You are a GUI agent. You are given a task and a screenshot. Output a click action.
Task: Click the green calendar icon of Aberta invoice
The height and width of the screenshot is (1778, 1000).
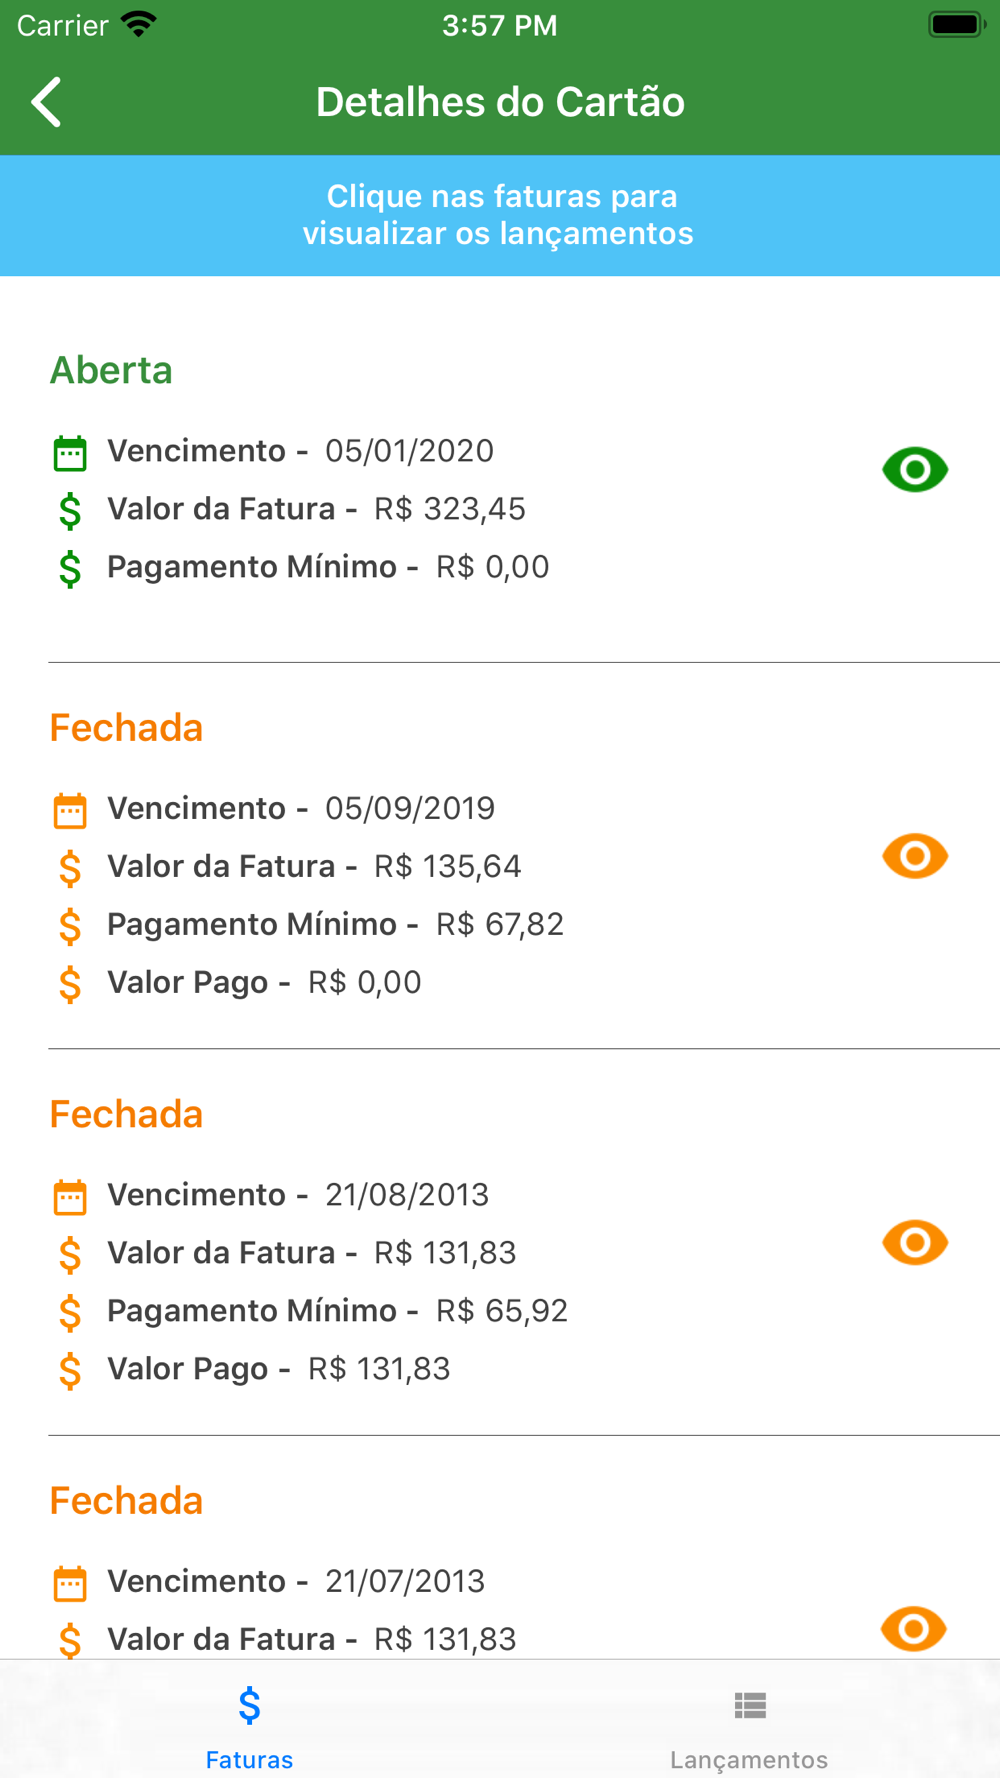[x=70, y=453]
